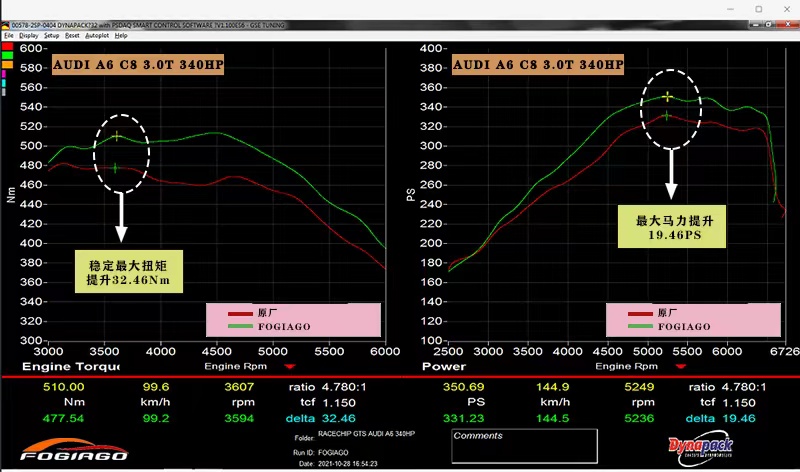The width and height of the screenshot is (800, 472).
Task: Click the 3594 rpm value
Action: tap(239, 418)
